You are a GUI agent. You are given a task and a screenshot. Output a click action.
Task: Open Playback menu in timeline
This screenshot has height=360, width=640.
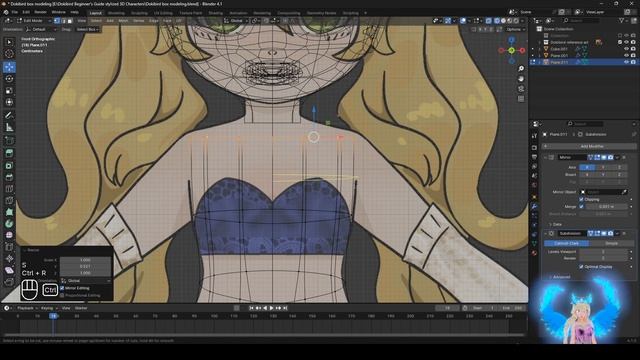27,308
